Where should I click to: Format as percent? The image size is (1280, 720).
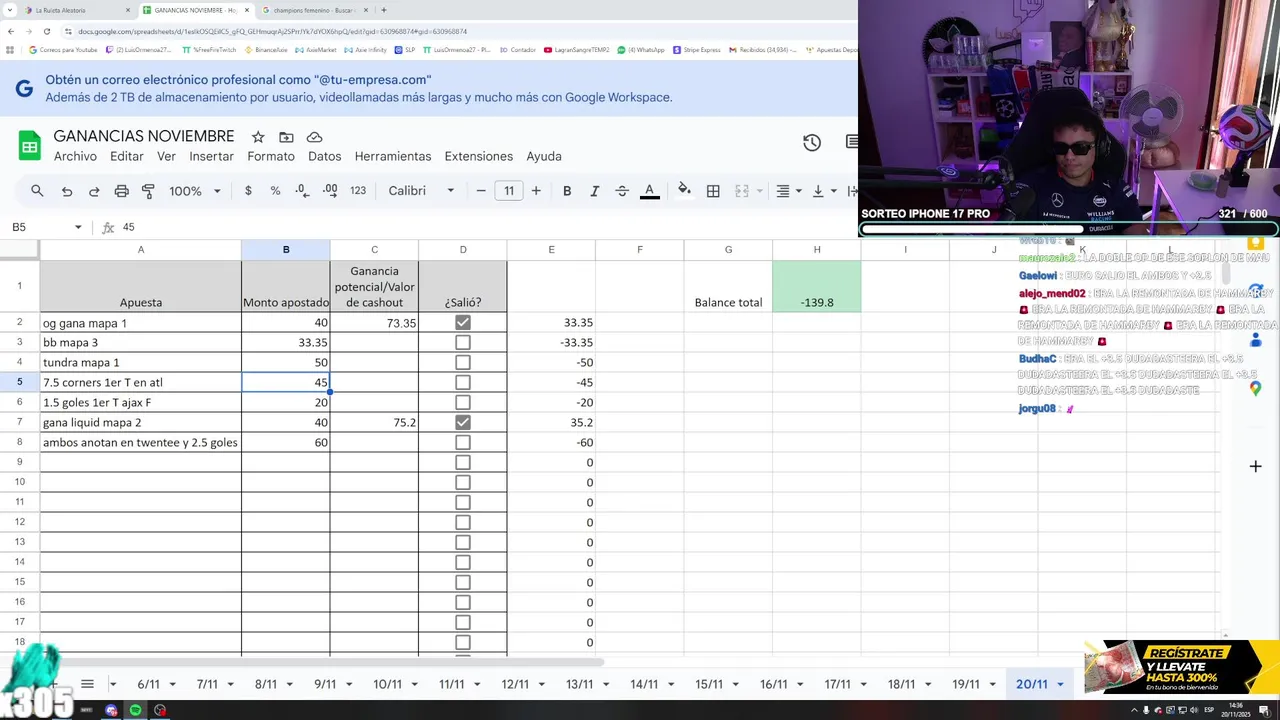[x=275, y=191]
